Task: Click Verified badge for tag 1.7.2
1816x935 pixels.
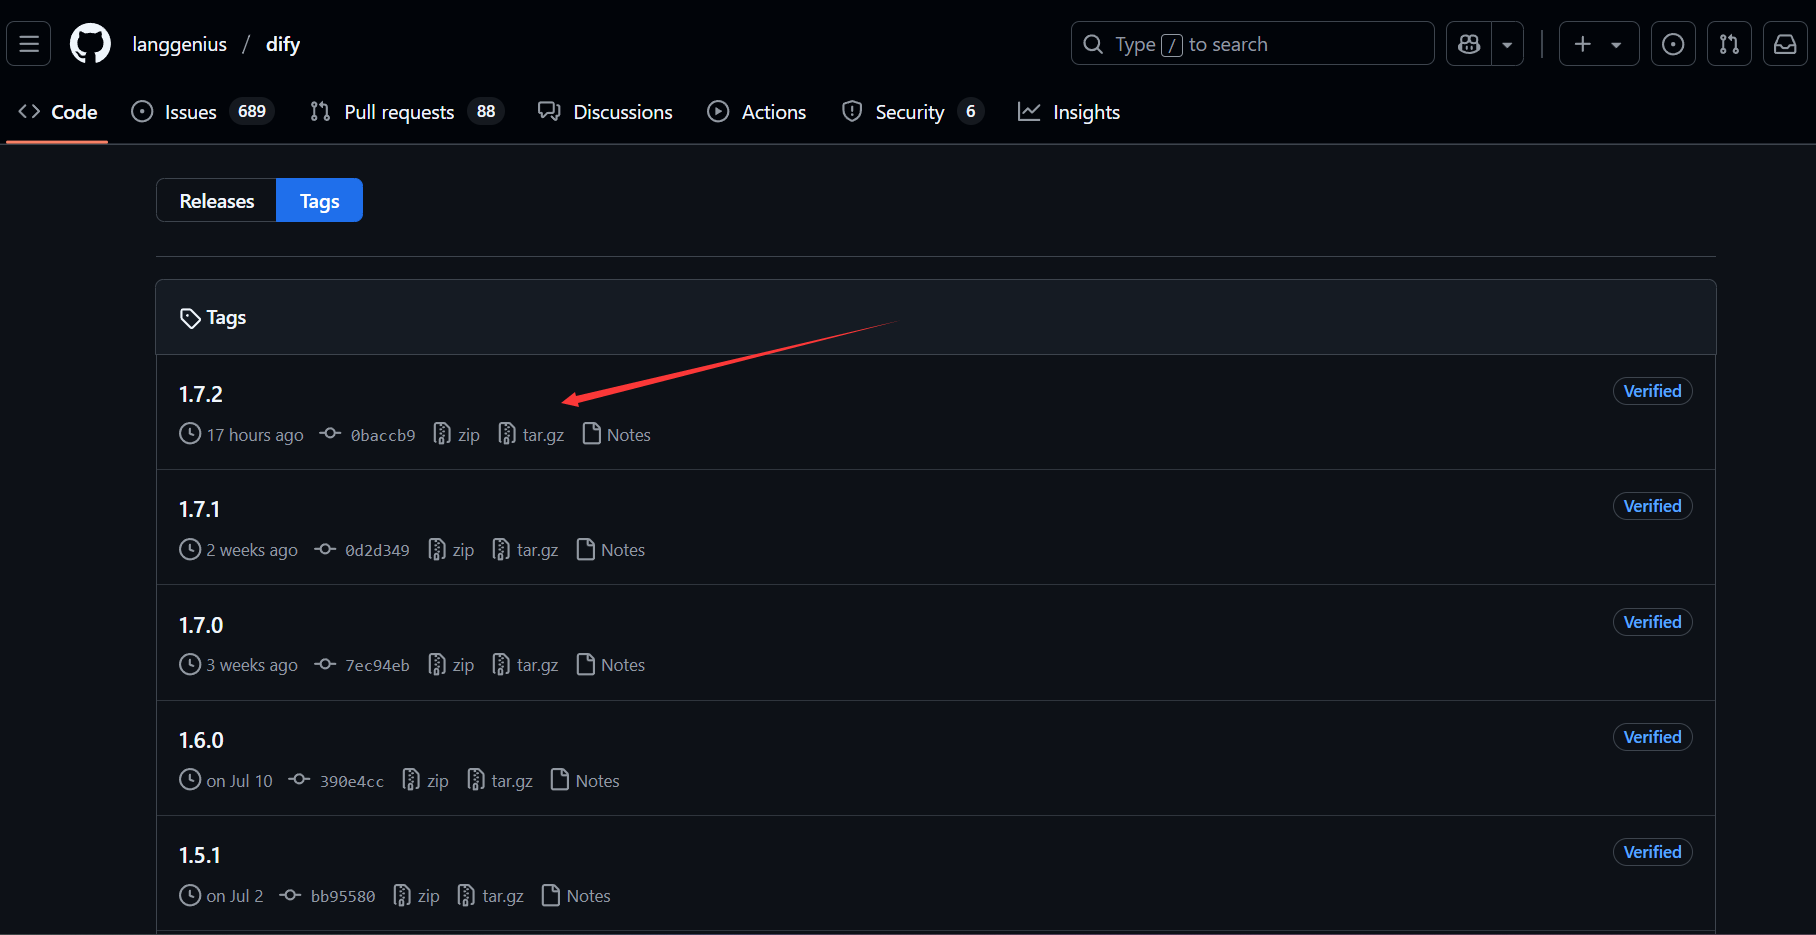Action: [x=1652, y=391]
